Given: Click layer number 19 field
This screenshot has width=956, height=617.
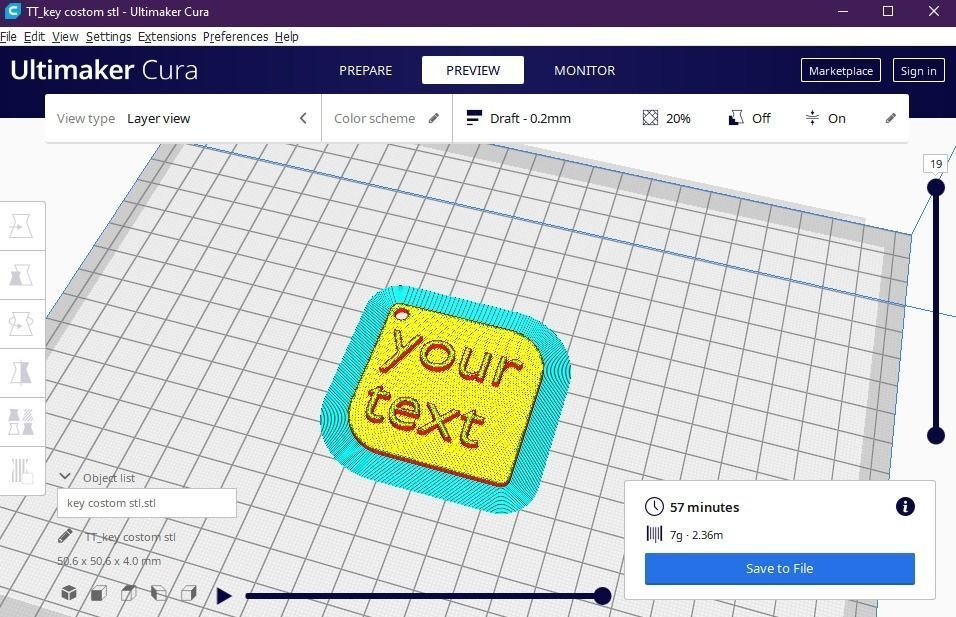Looking at the screenshot, I should point(936,163).
